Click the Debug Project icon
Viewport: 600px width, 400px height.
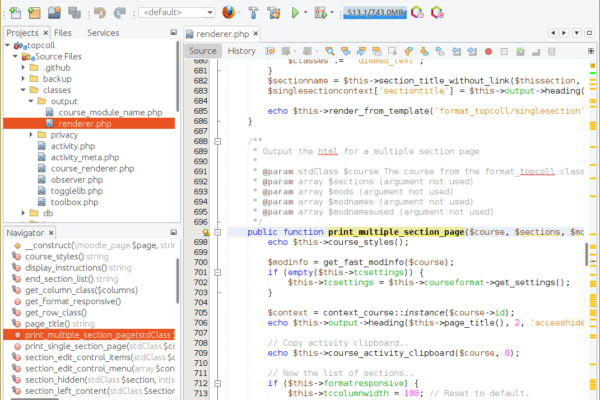click(321, 13)
